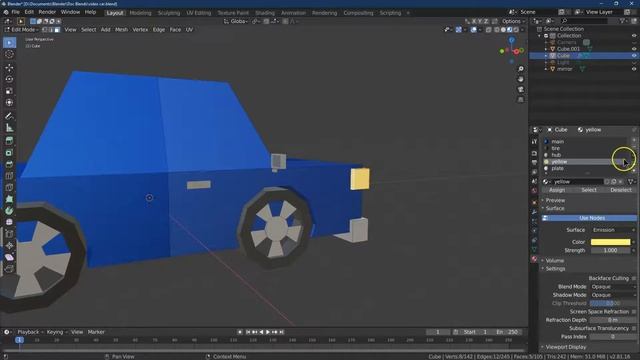Viewport: 640px width, 360px height.
Task: Click the viewport zoom magnifier icon
Action: pyautogui.click(x=521, y=69)
